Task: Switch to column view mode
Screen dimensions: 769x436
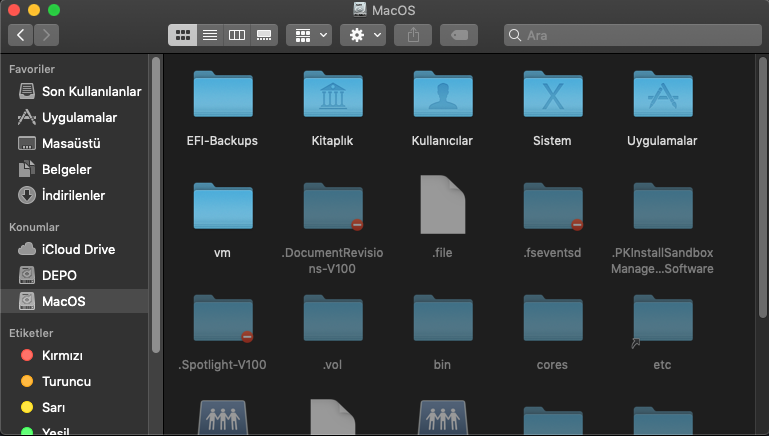Action: tap(237, 35)
